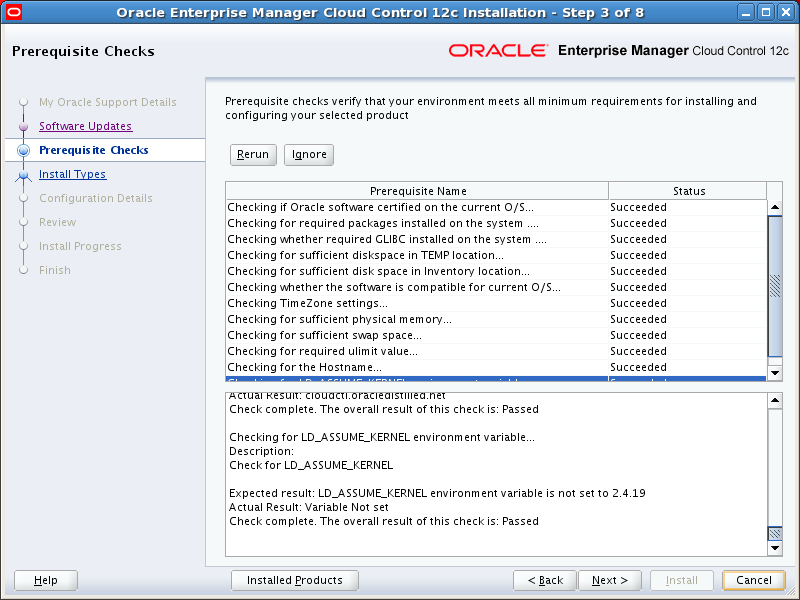Click details pane scrollbar thumb
Image resolution: width=800 pixels, height=600 pixels.
click(x=775, y=534)
